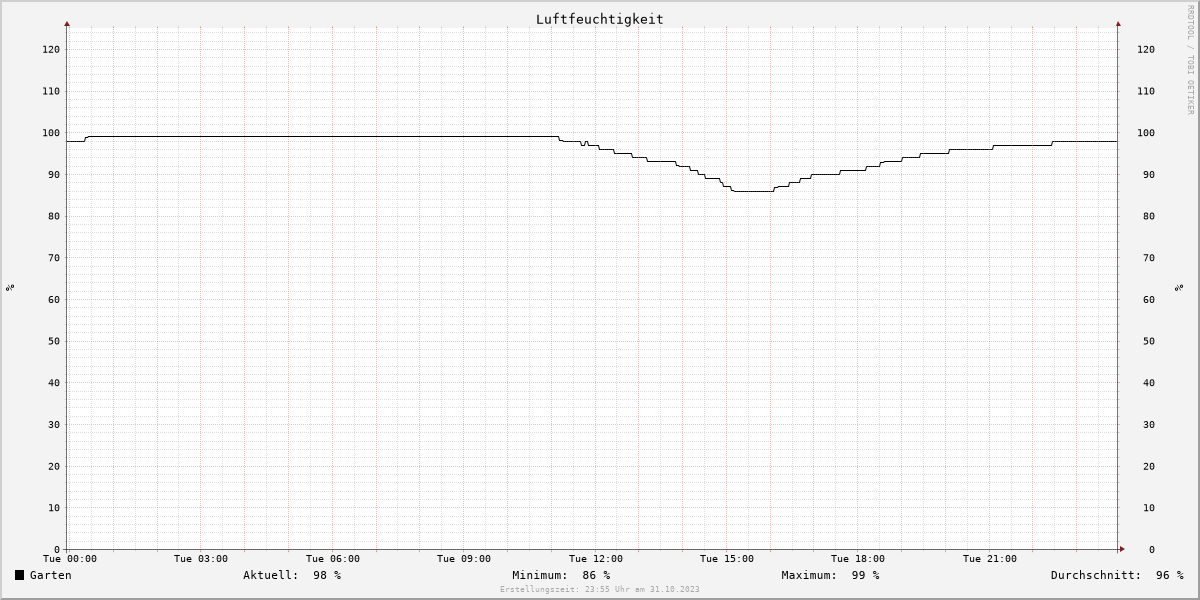Click the left axis 10 label

[x=54, y=508]
